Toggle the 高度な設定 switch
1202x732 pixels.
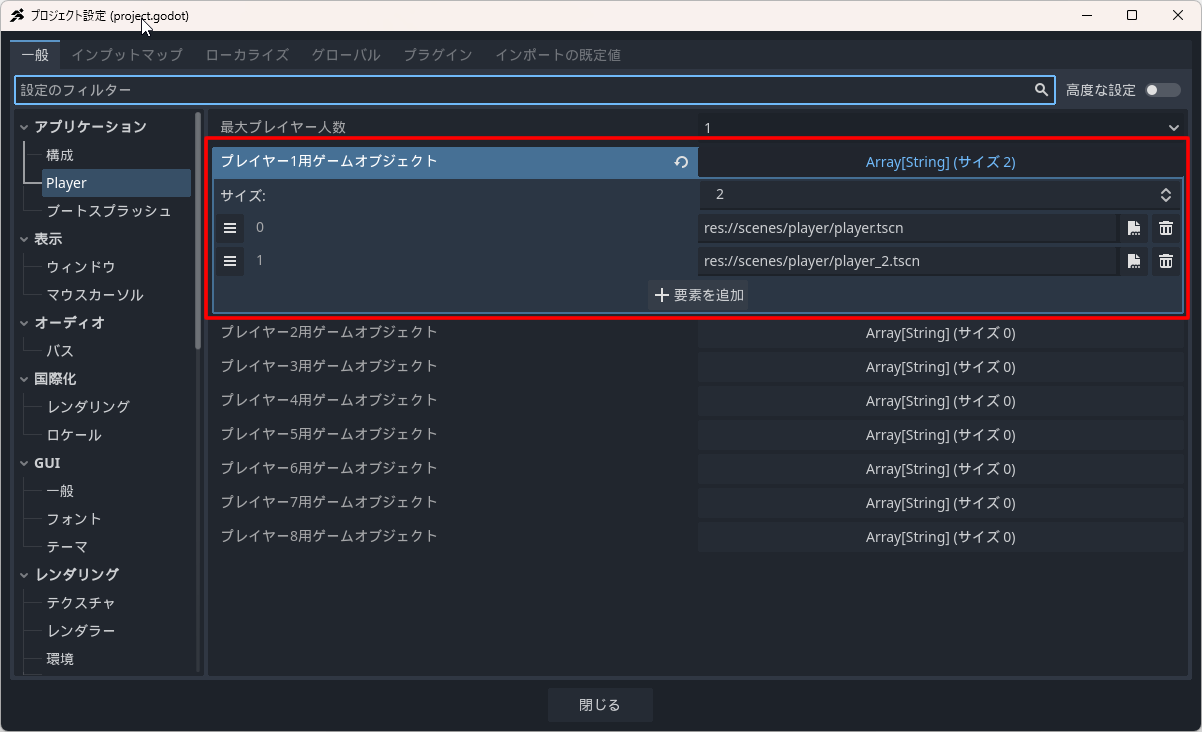[x=1163, y=90]
